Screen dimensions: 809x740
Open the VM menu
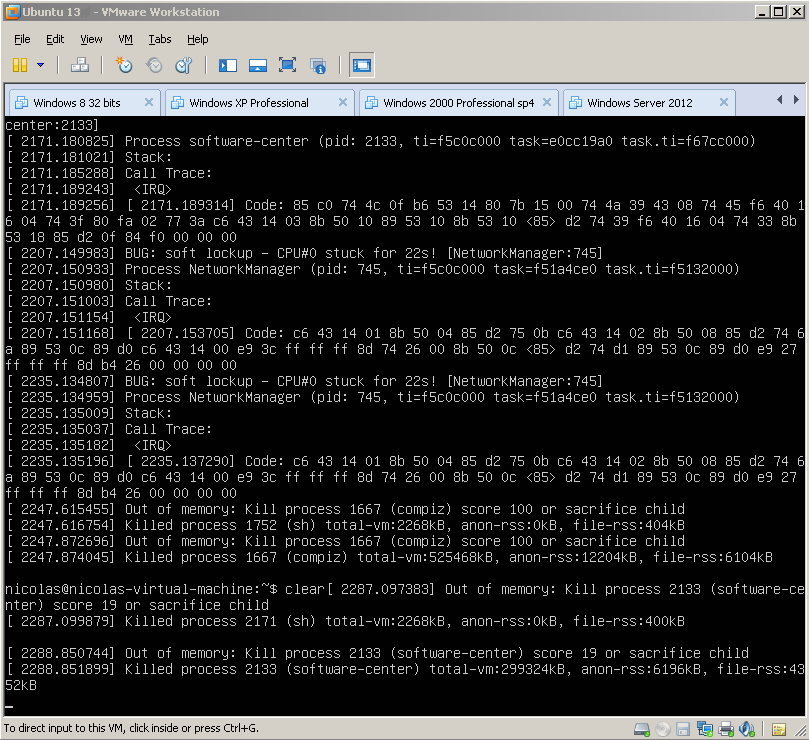tap(125, 39)
